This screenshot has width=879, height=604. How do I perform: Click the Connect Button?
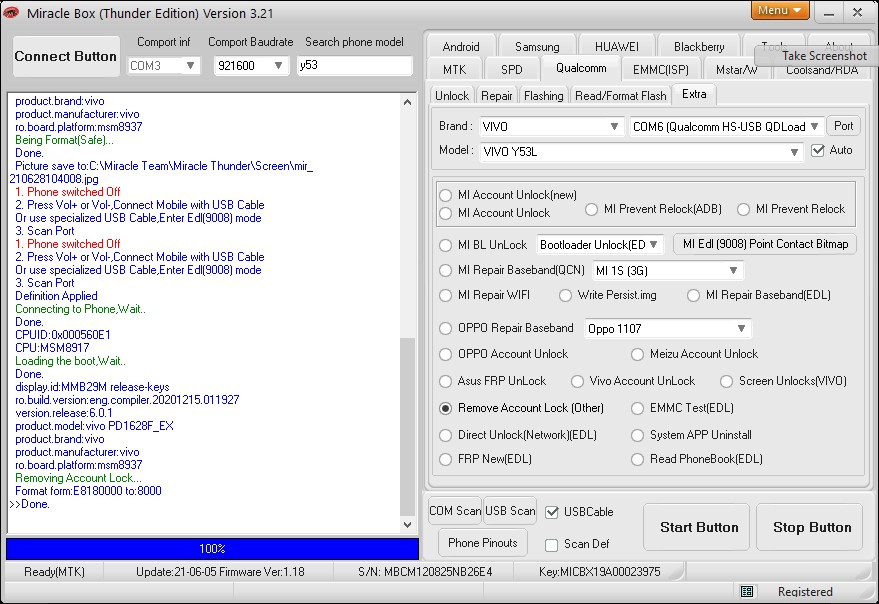(x=66, y=56)
